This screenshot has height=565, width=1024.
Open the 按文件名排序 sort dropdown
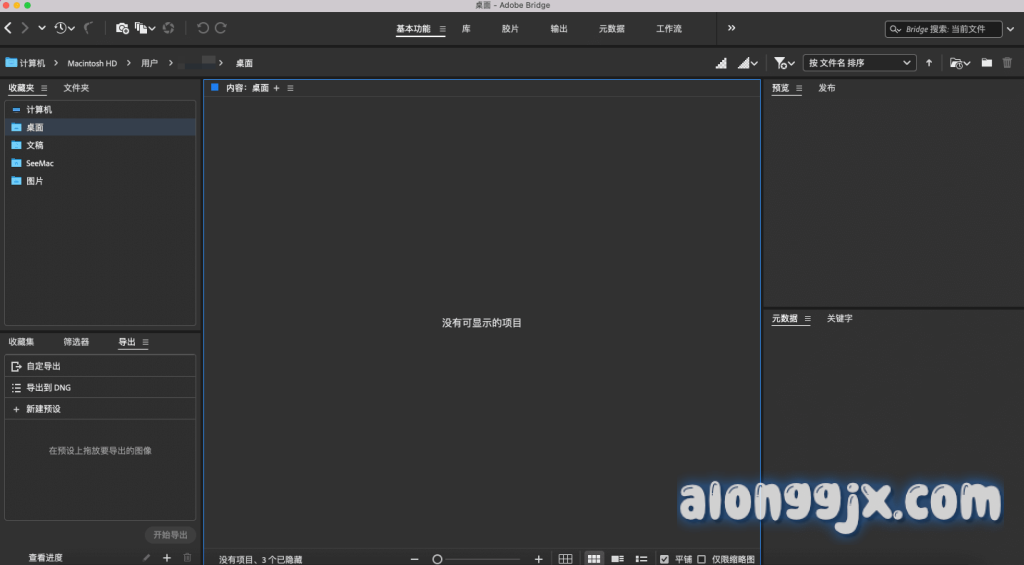click(x=860, y=63)
